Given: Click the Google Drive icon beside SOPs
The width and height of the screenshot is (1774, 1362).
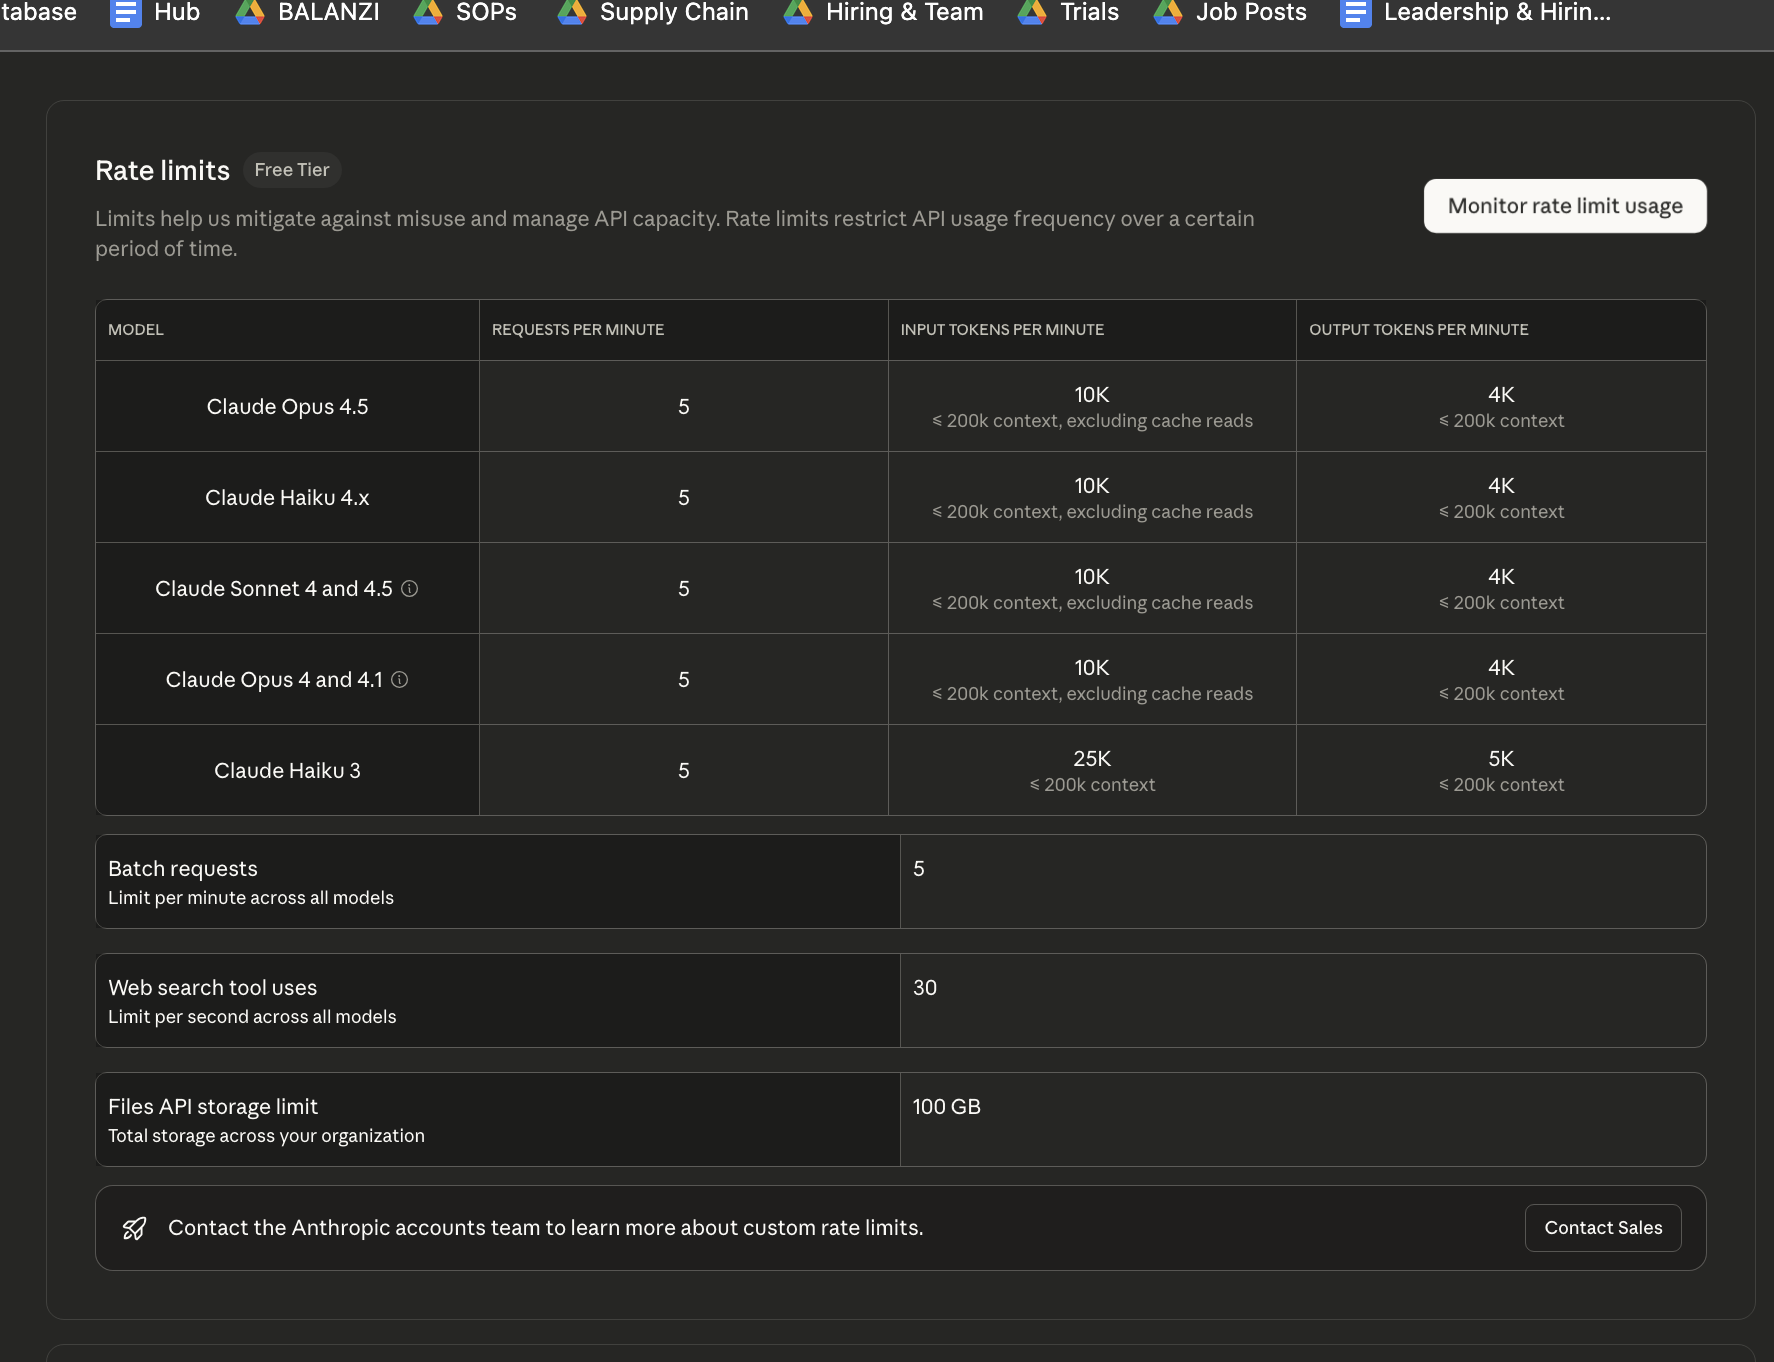Looking at the screenshot, I should (428, 13).
